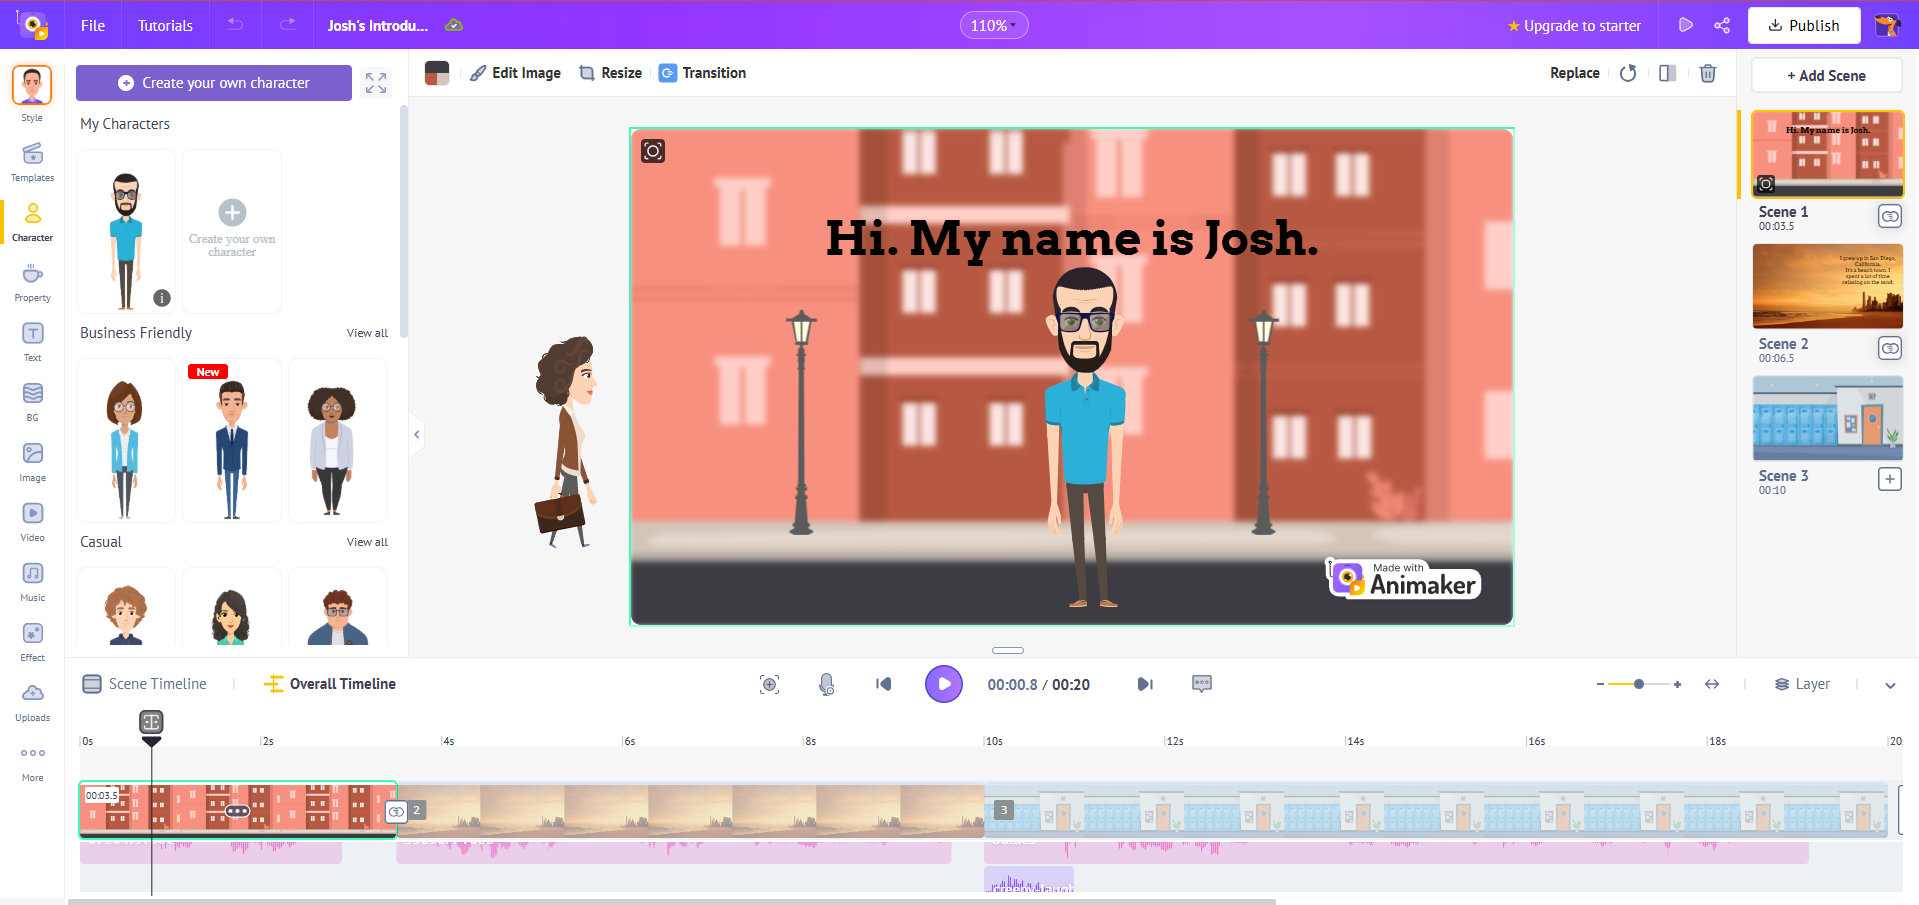
Task: Open the voice recording microphone tool
Action: (826, 684)
